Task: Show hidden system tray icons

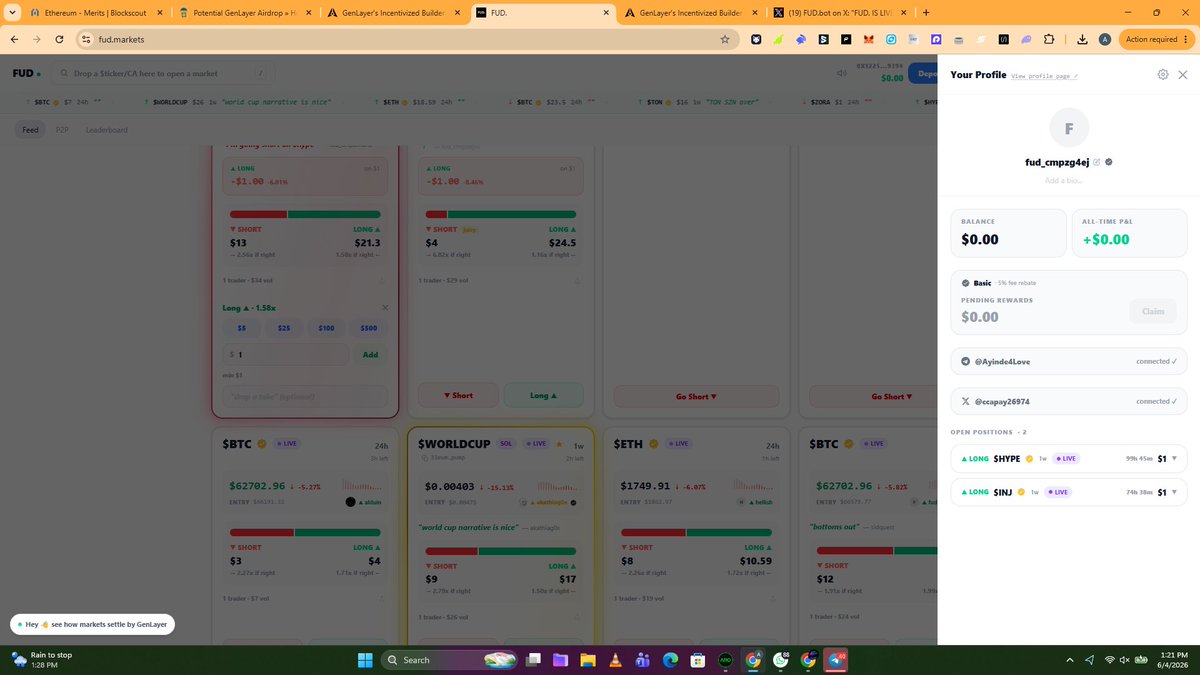Action: [x=1070, y=659]
